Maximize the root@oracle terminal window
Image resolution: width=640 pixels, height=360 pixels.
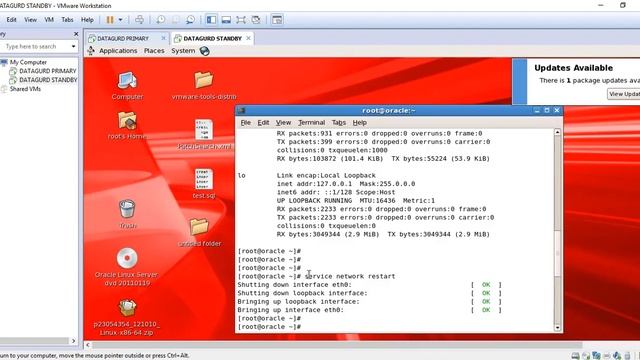[x=547, y=110]
